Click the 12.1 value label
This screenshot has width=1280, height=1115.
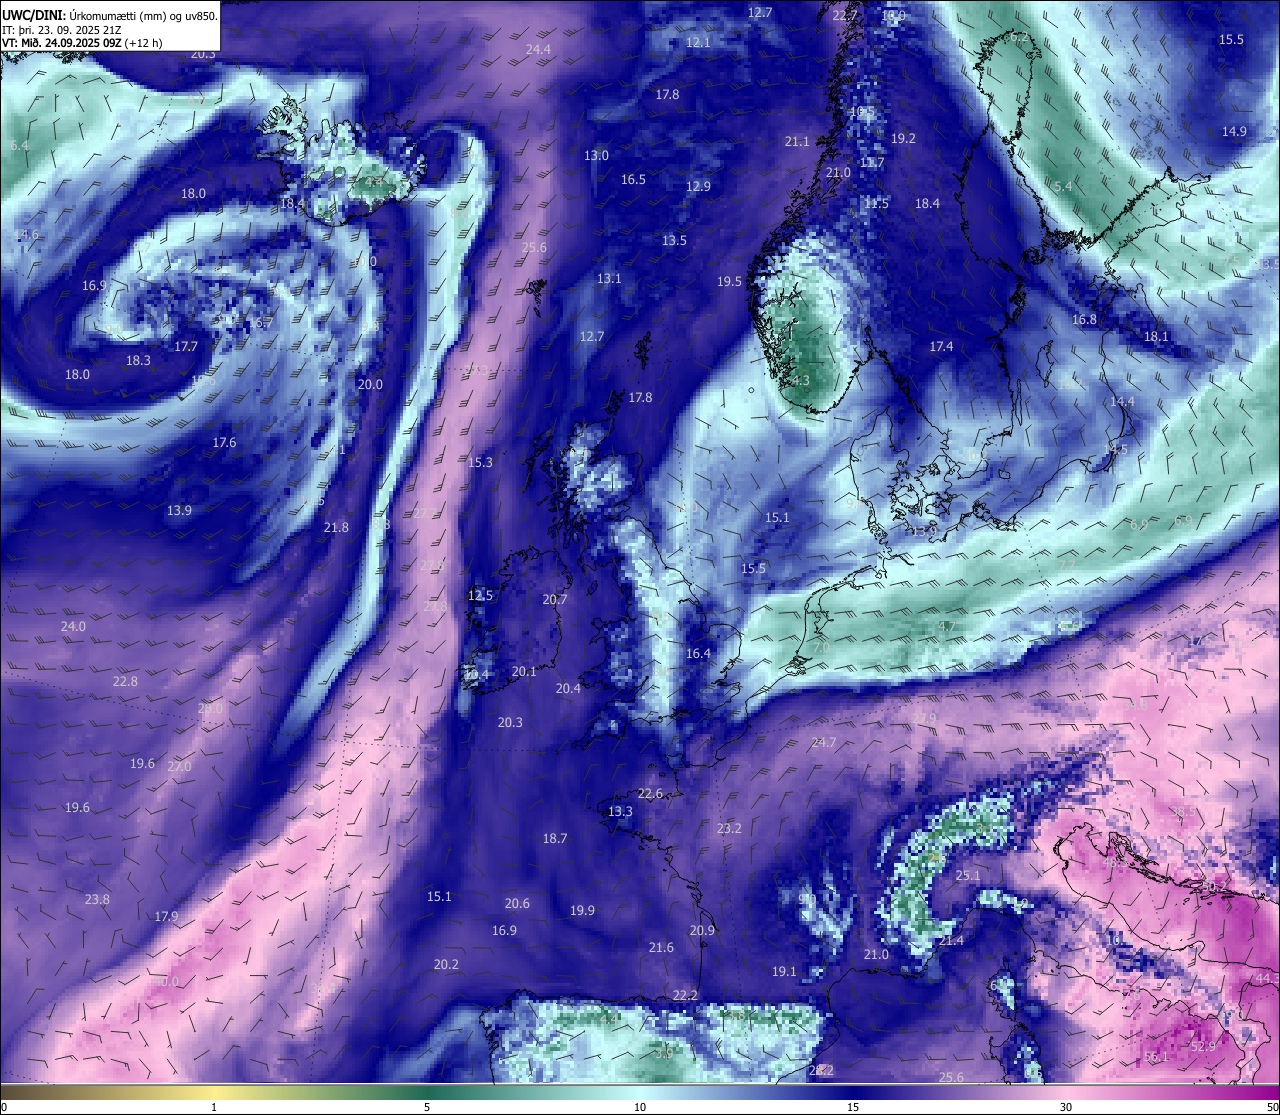point(699,42)
